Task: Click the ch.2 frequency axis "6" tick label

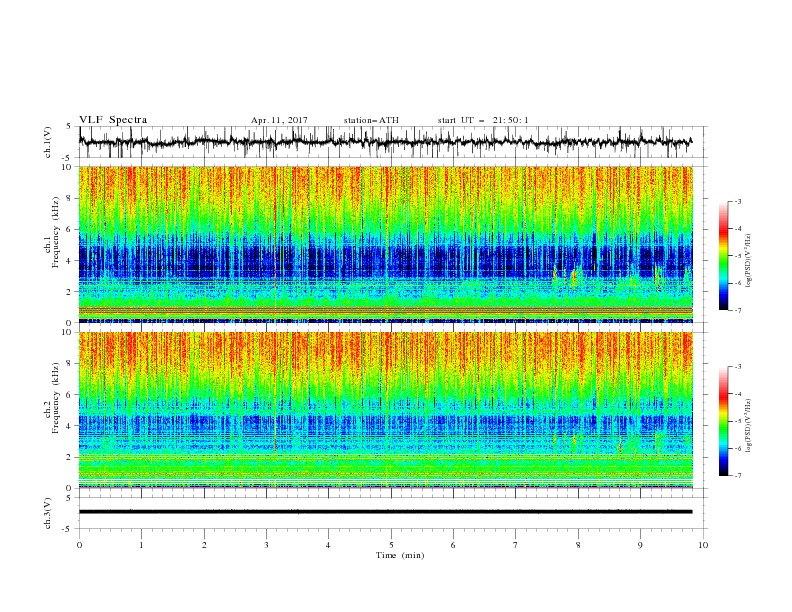Action: tap(71, 395)
